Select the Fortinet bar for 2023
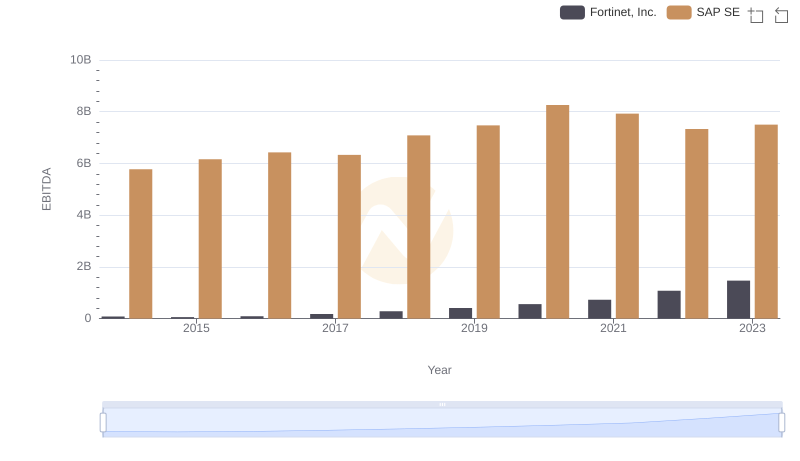Viewport: 800px width, 461px height. [738, 299]
